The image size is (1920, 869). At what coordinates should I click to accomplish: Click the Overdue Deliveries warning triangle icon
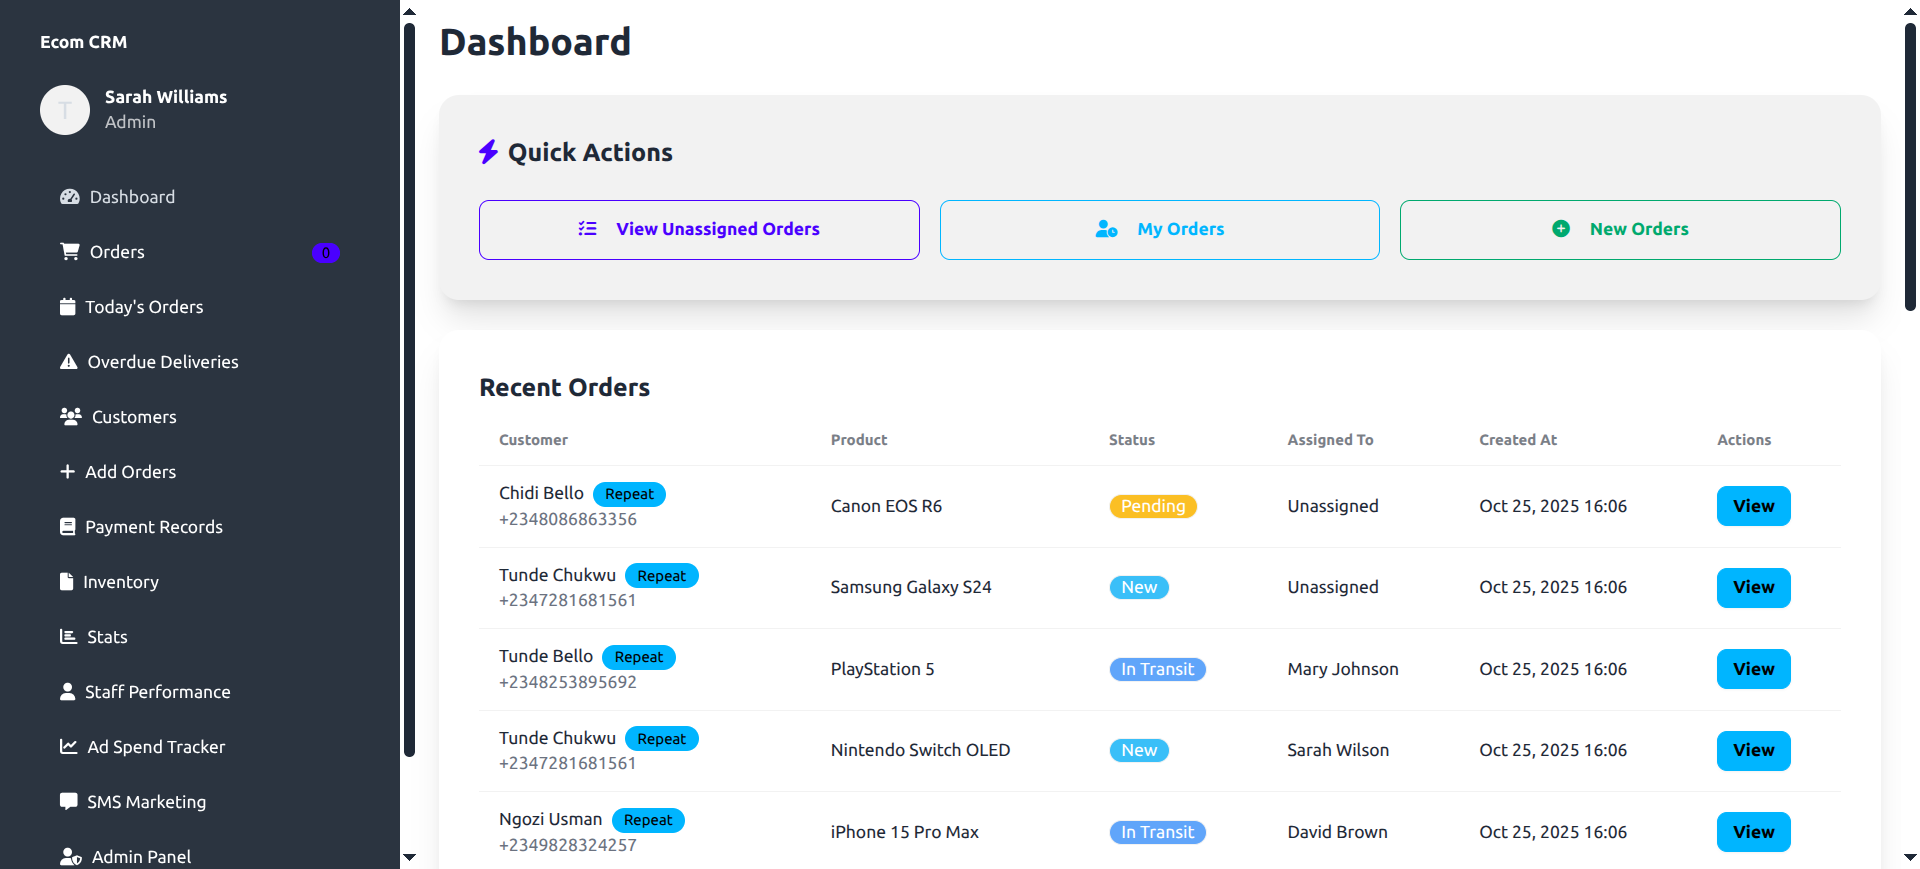[x=68, y=362]
